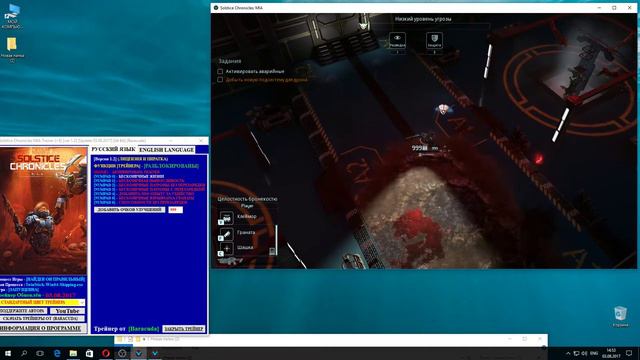Open the Windows Start menu
Image resolution: width=640 pixels, height=360 pixels.
click(8, 353)
